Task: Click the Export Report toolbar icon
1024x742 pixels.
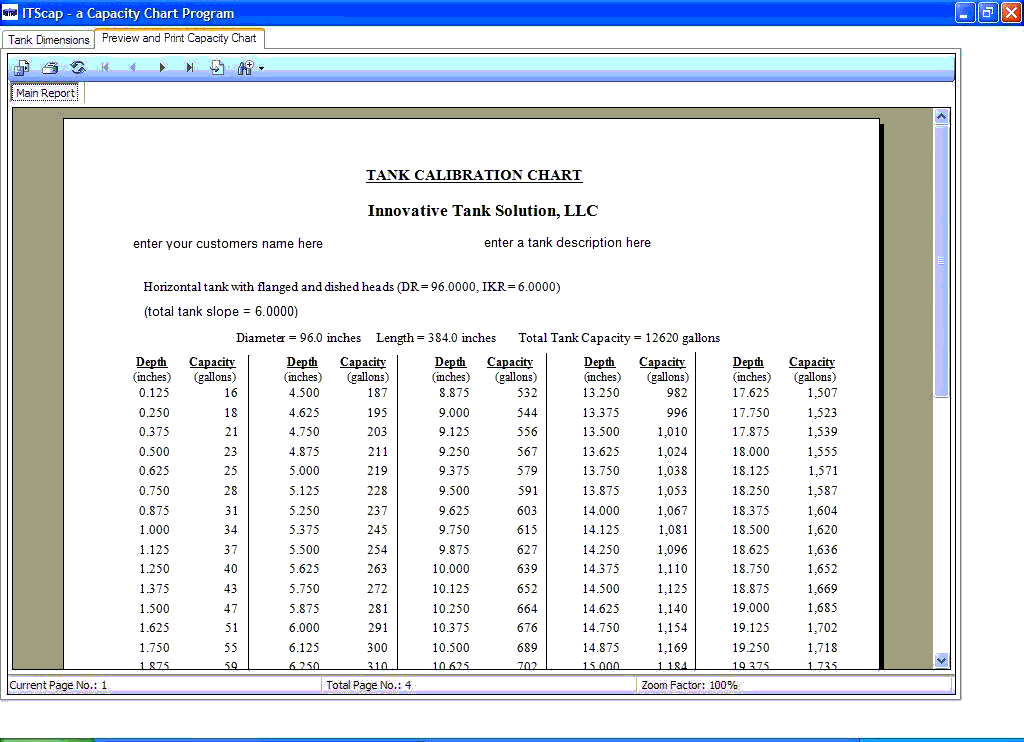Action: (x=22, y=67)
